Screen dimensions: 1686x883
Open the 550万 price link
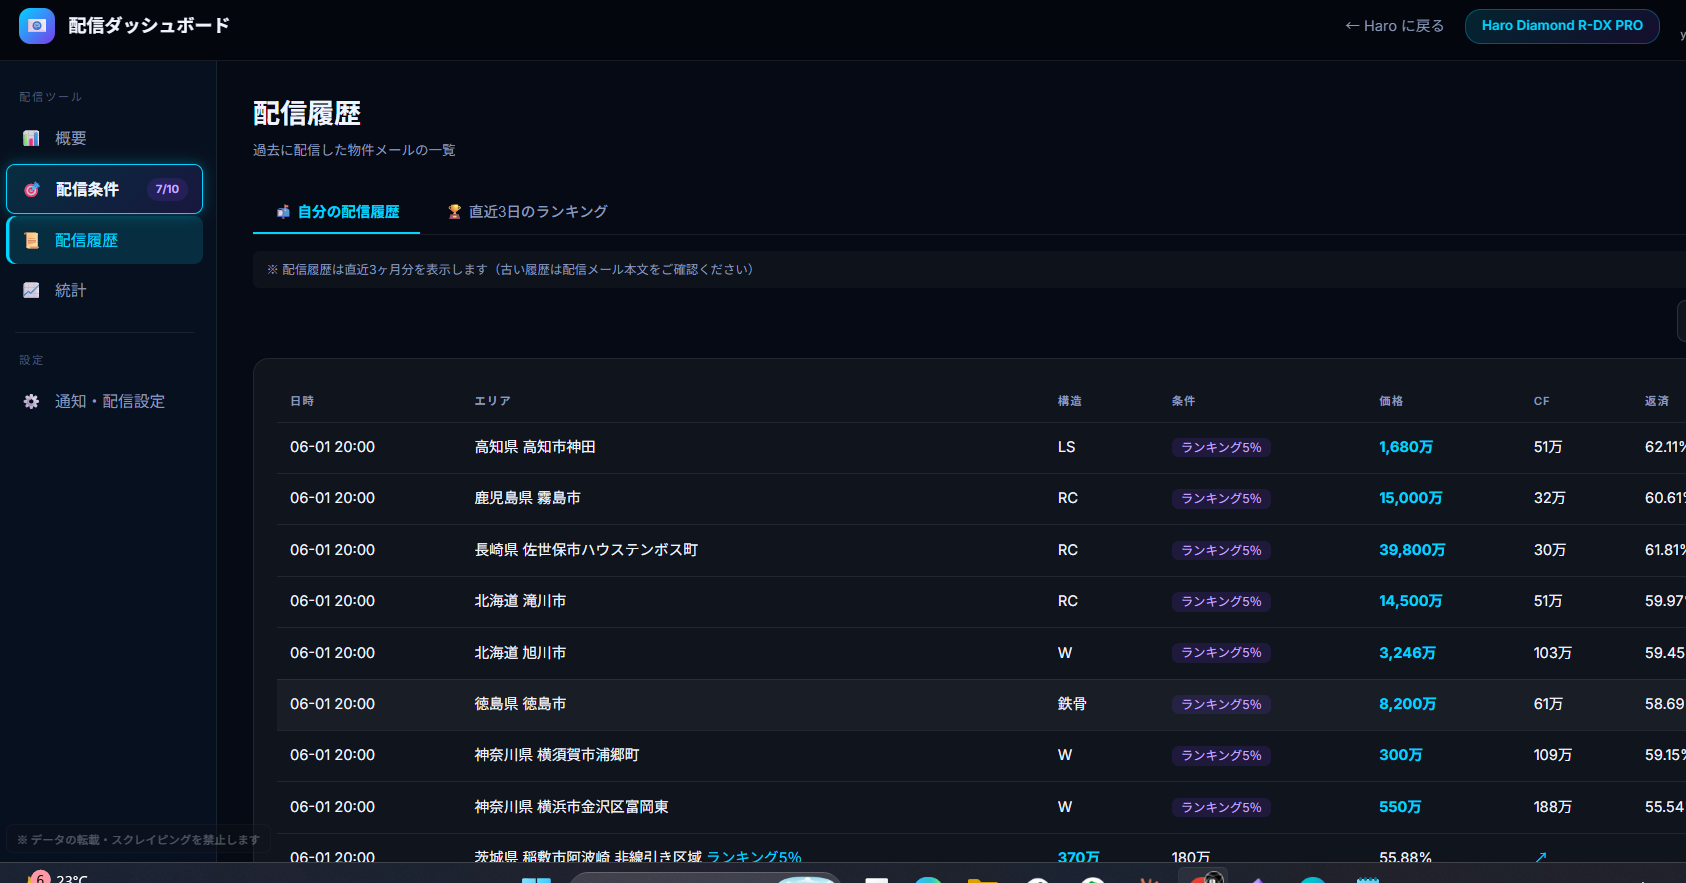[1400, 807]
